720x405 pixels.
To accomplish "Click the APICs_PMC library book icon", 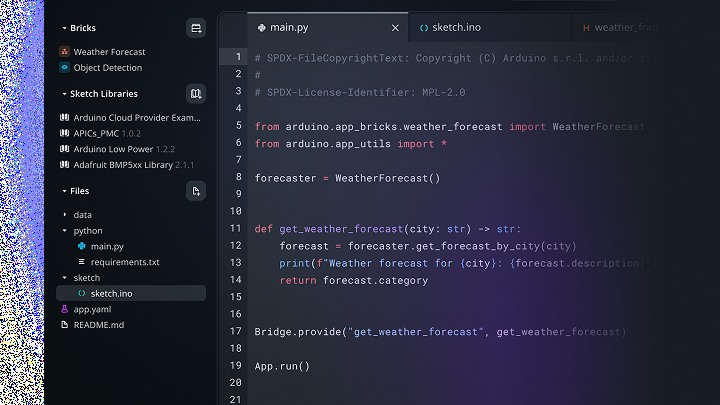I will point(64,133).
